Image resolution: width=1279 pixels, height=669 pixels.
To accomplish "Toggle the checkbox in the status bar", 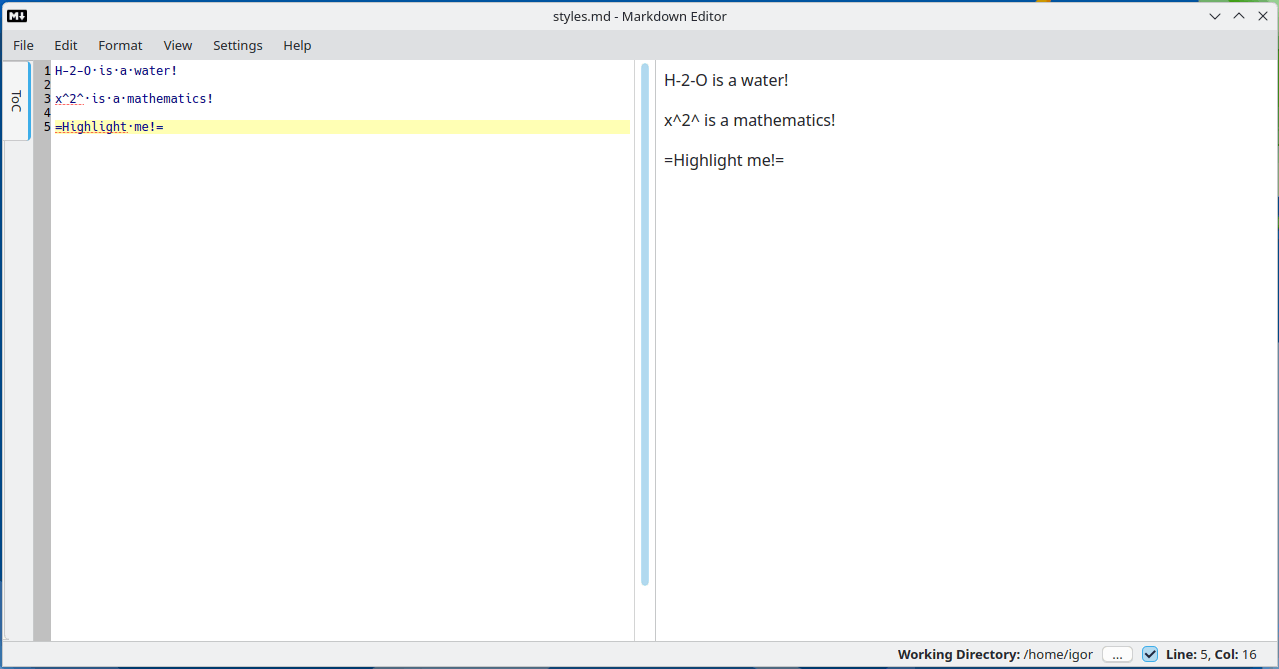I will [1150, 654].
